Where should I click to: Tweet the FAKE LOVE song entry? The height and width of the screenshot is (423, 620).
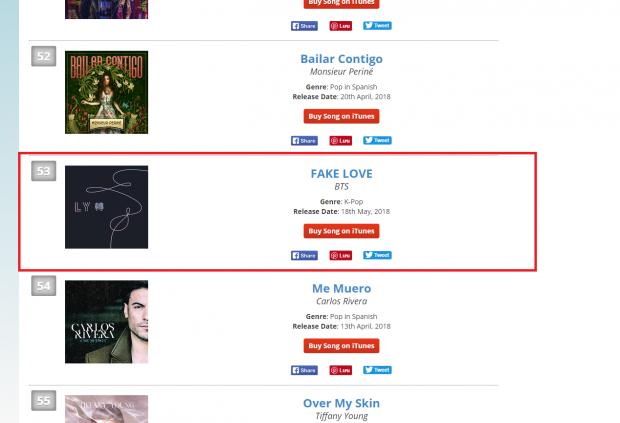tap(377, 255)
